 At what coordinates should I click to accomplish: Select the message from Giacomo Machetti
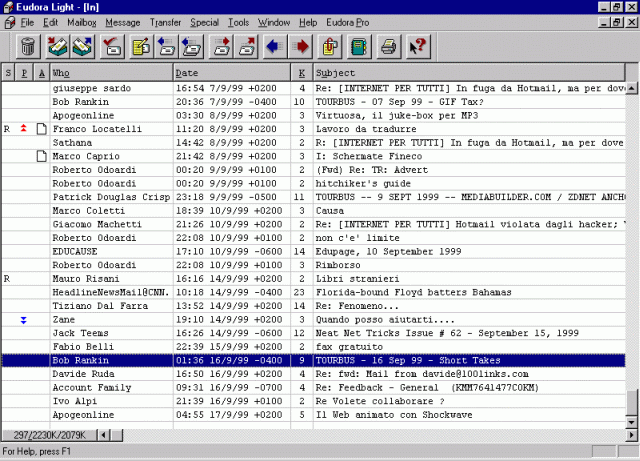tap(313, 224)
